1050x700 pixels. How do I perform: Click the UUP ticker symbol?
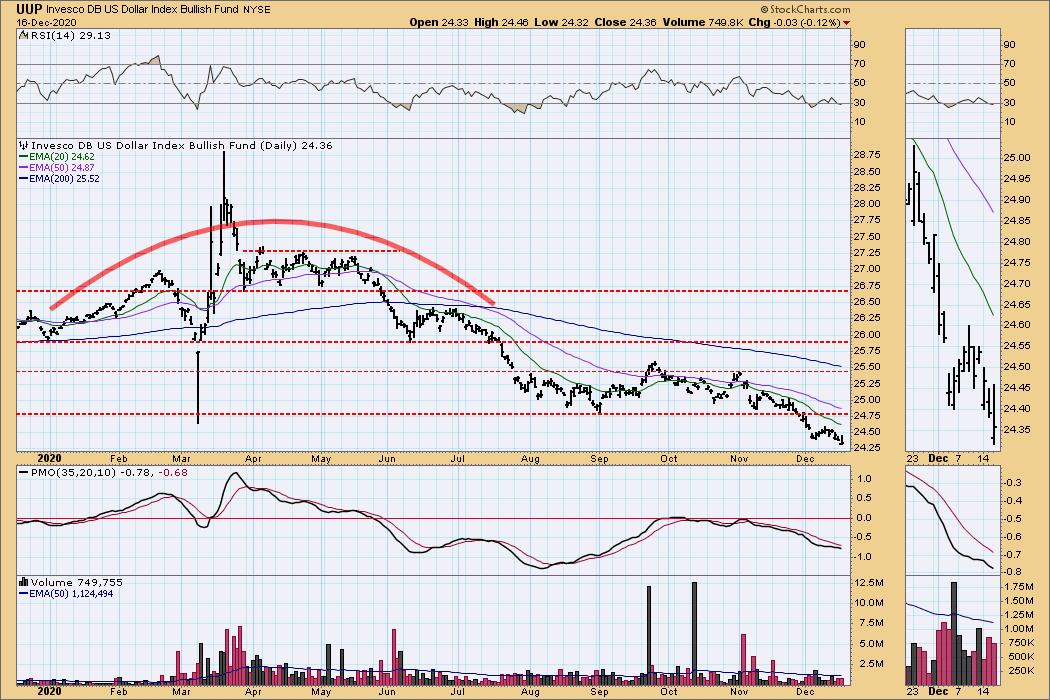tap(30, 9)
